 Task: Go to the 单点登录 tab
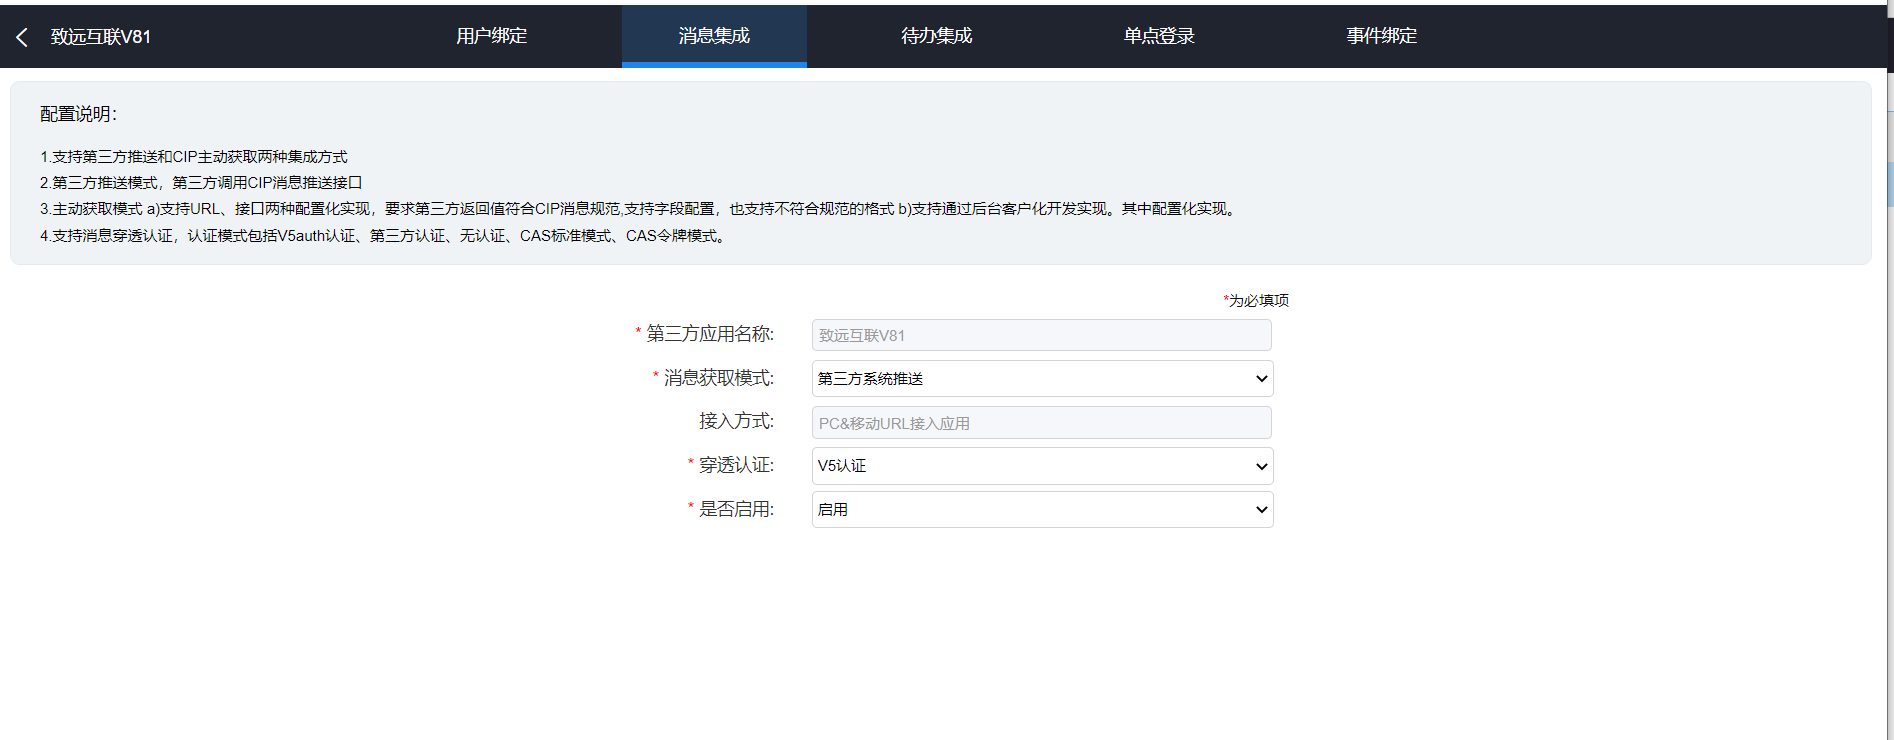1159,36
